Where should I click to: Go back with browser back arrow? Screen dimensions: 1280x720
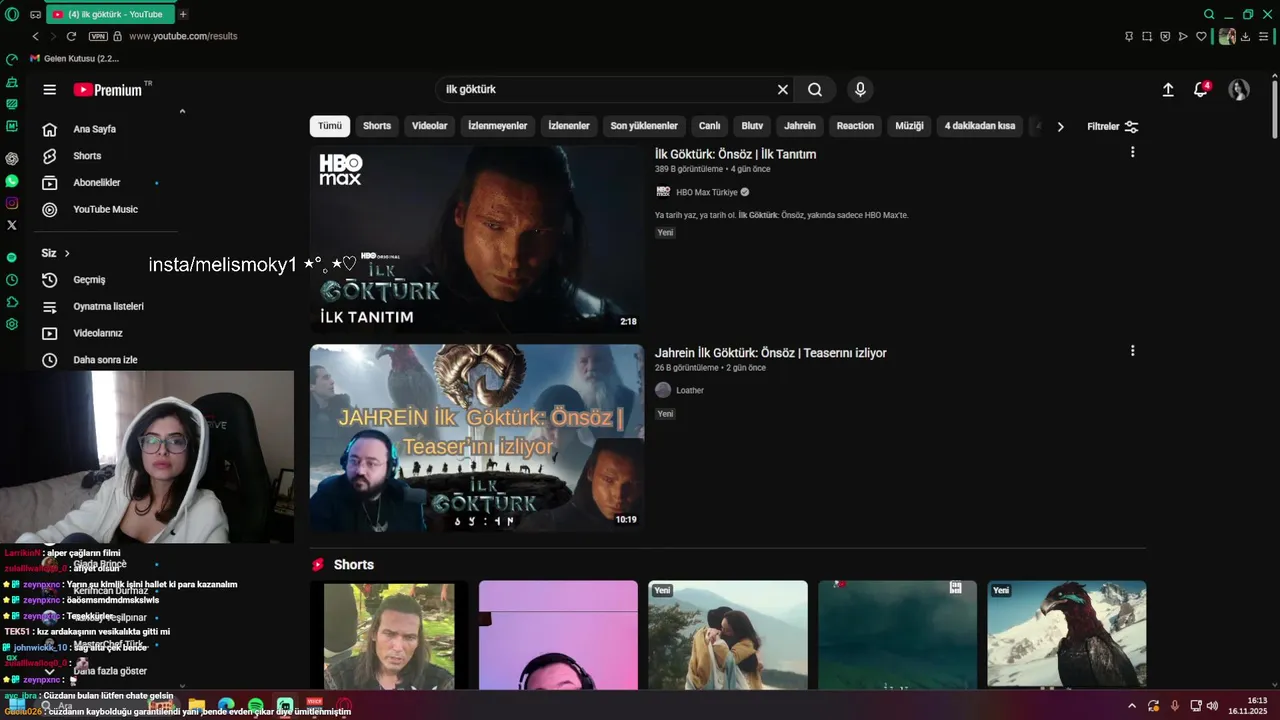tap(36, 36)
